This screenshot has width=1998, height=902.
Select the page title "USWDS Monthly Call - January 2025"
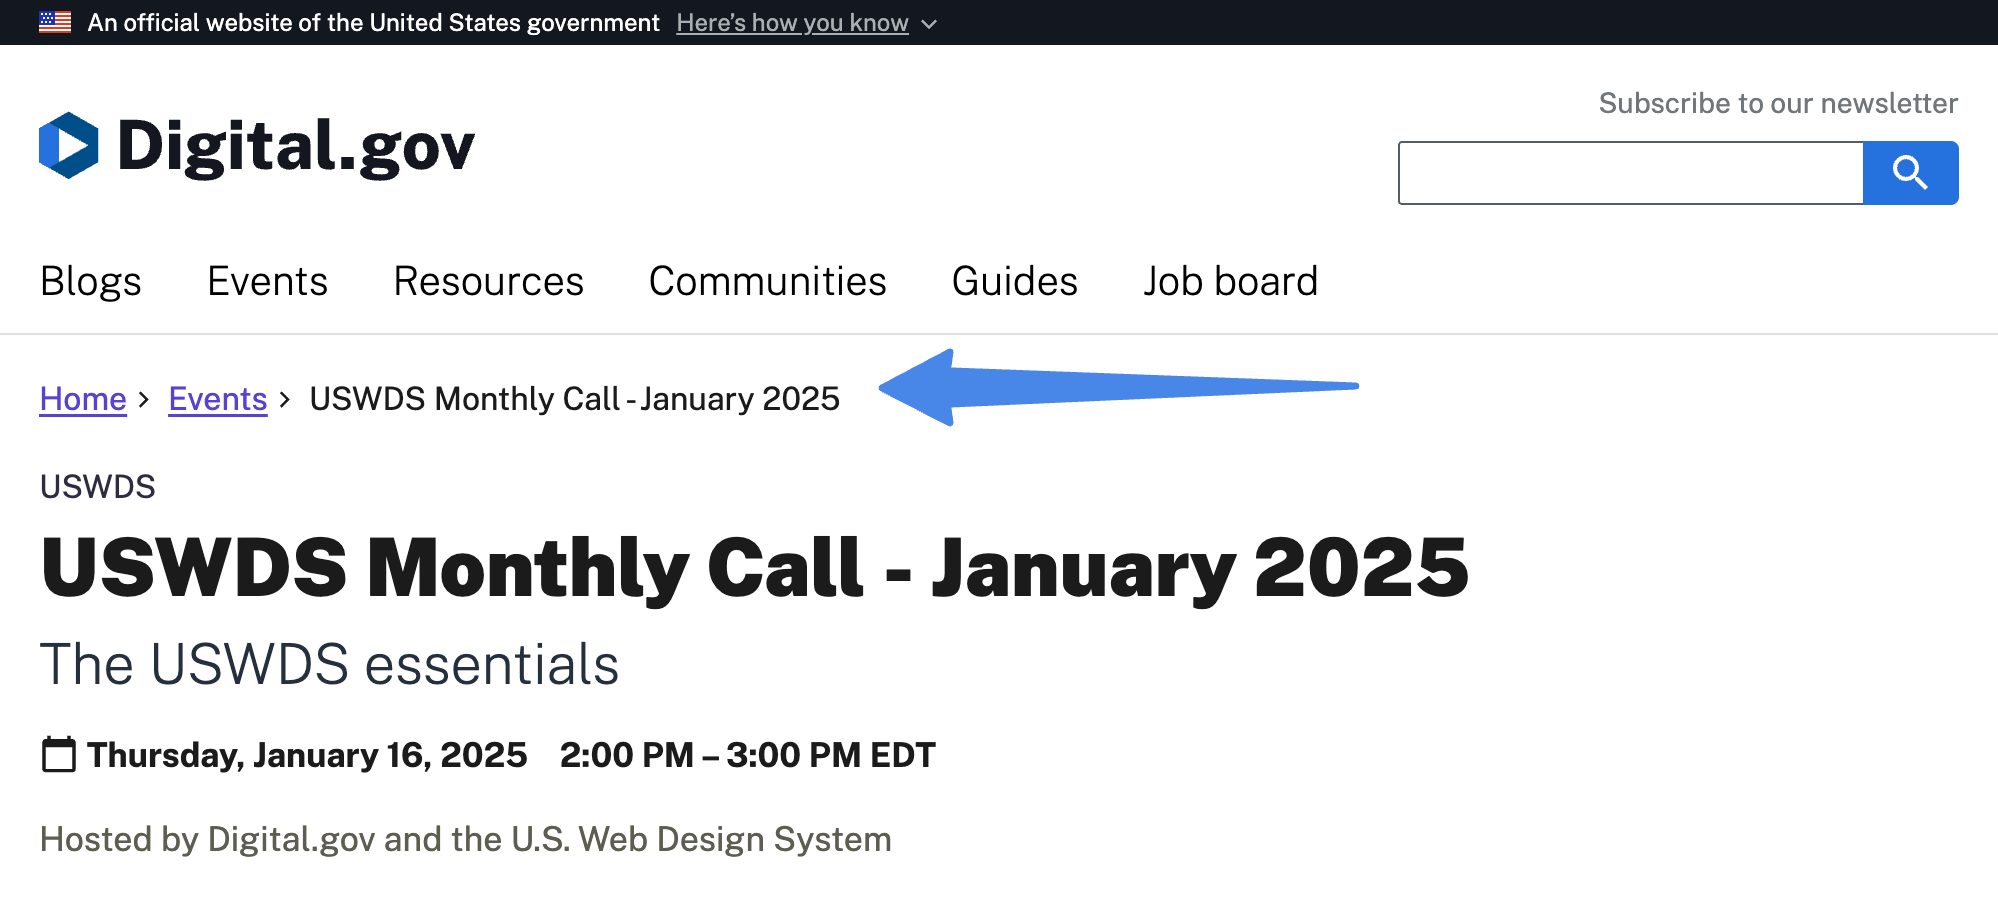[x=755, y=566]
